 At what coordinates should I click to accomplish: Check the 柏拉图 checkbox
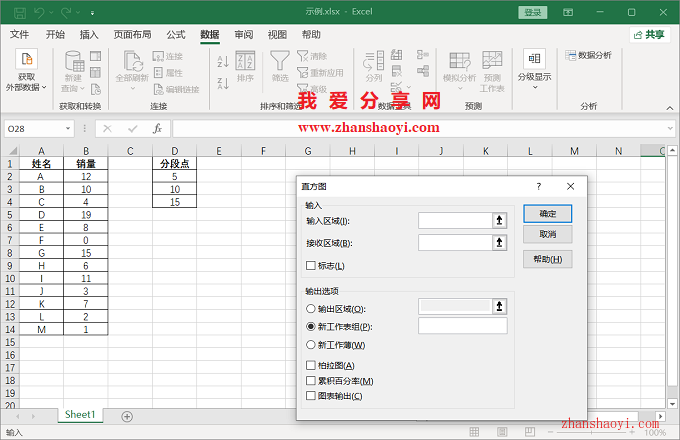click(311, 365)
